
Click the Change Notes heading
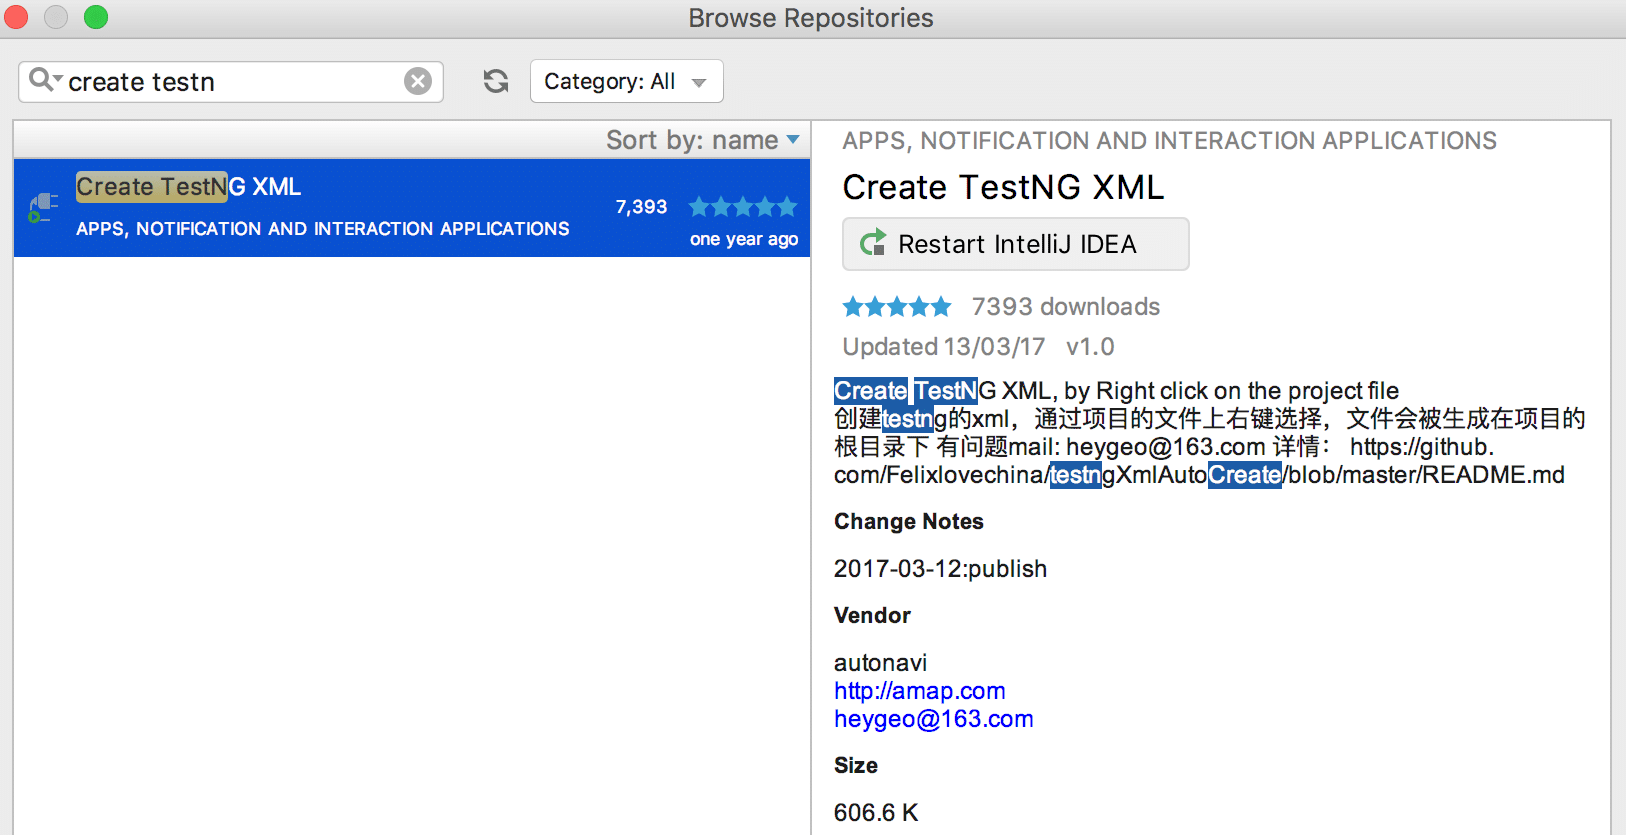pos(908,521)
